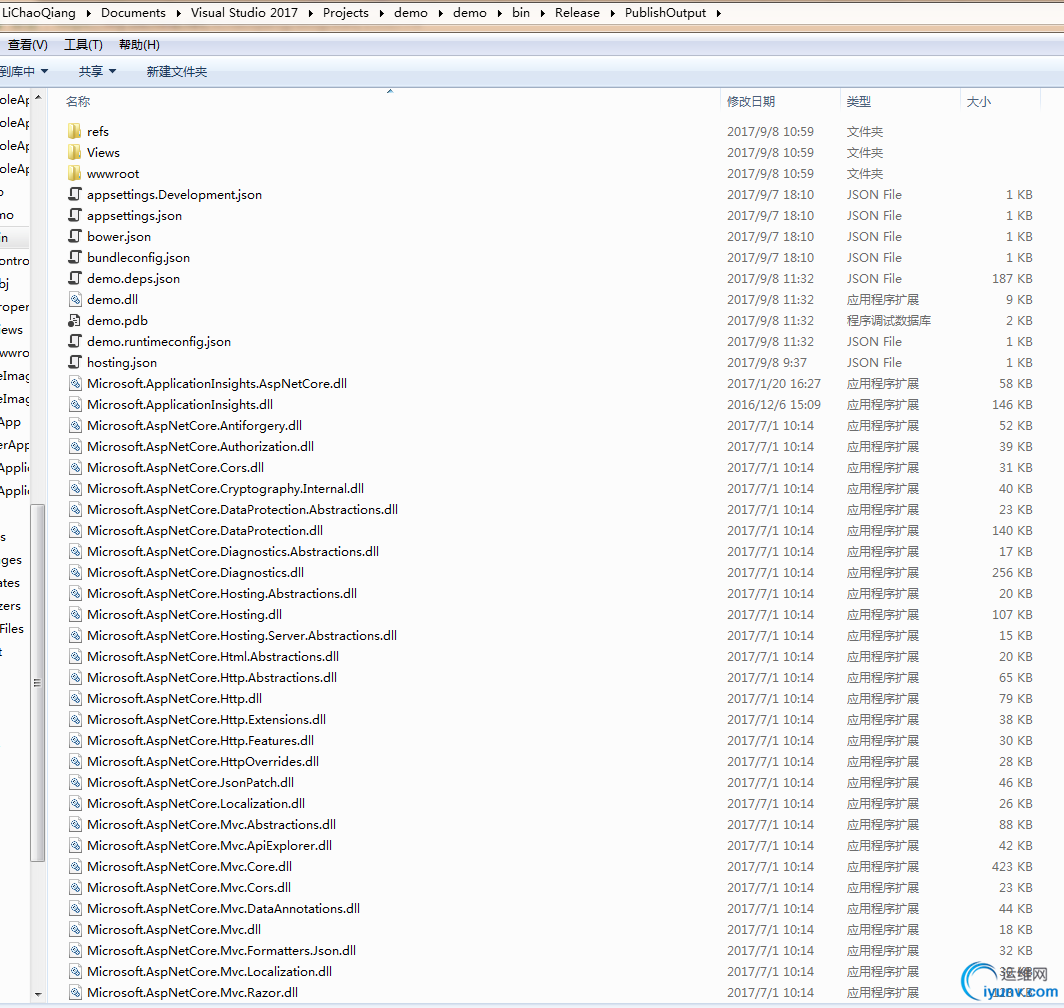Viewport: 1064px width, 1008px height.
Task: Click the navigation pane scroll up arrow
Action: tap(38, 98)
